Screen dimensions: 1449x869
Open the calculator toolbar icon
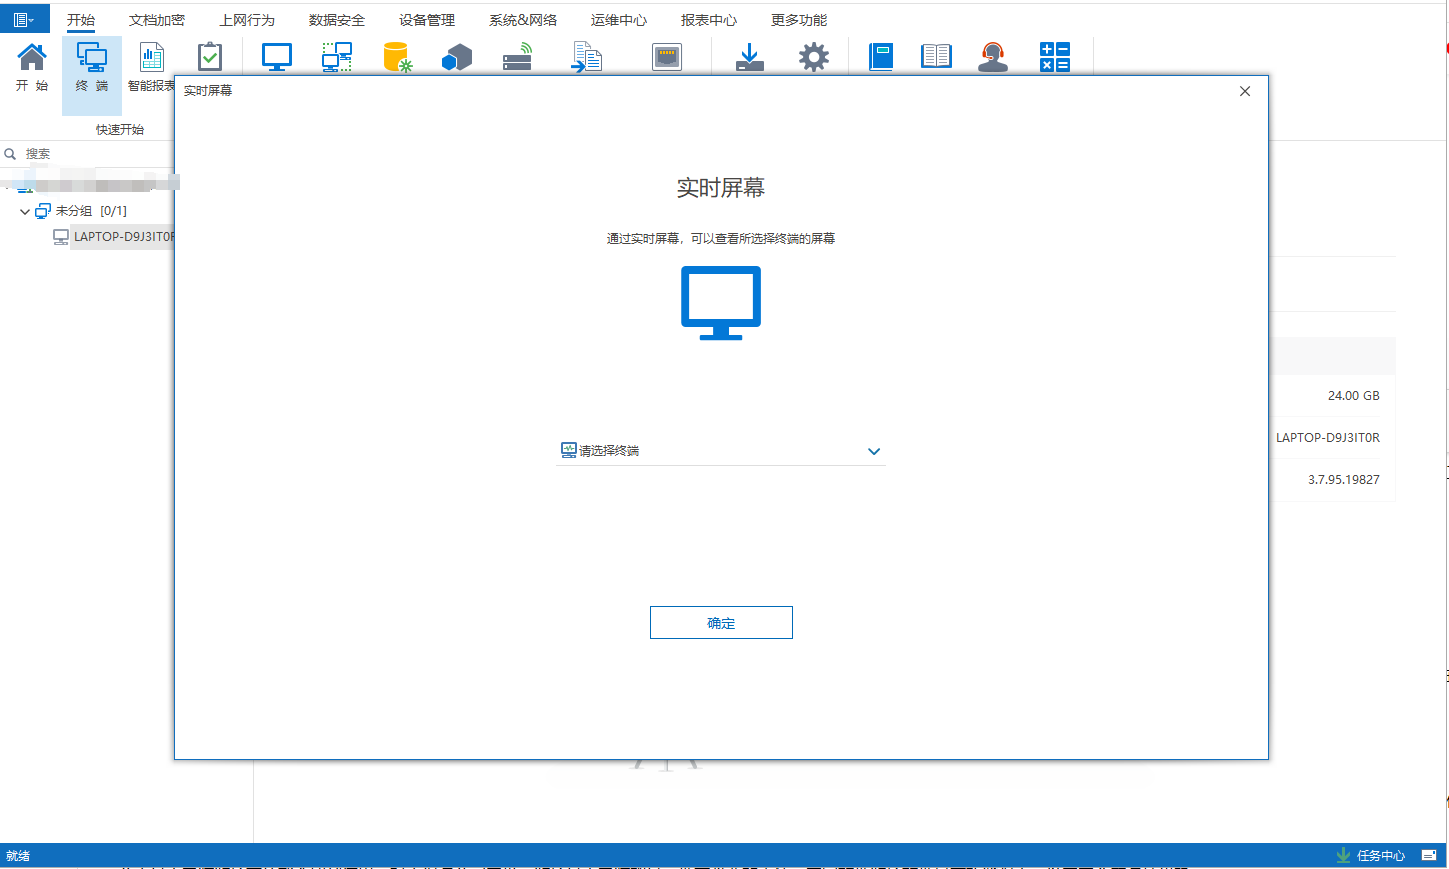click(x=1055, y=57)
